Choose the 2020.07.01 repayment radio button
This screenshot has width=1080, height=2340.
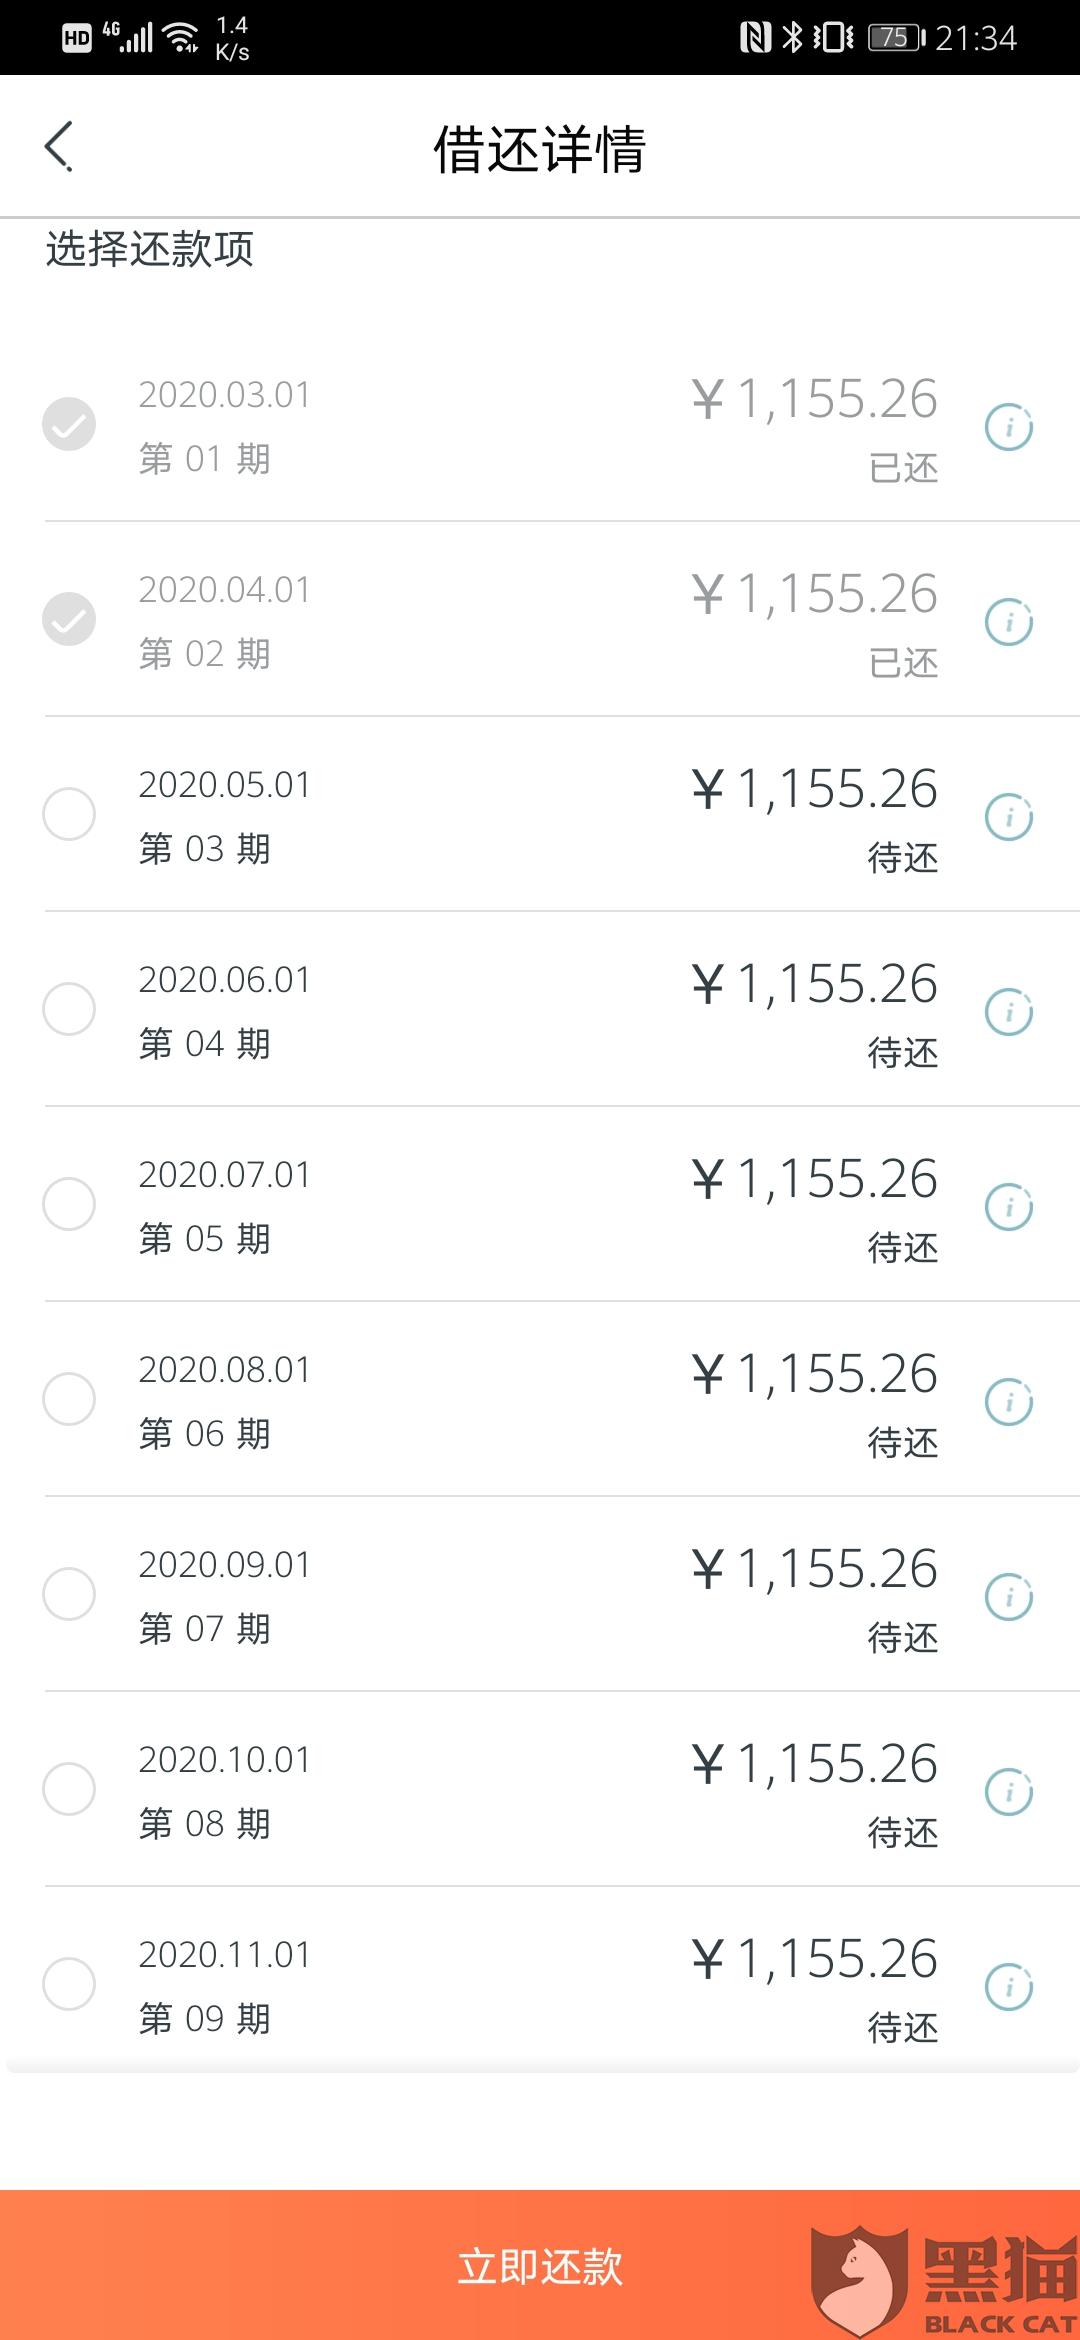pyautogui.click(x=69, y=1204)
